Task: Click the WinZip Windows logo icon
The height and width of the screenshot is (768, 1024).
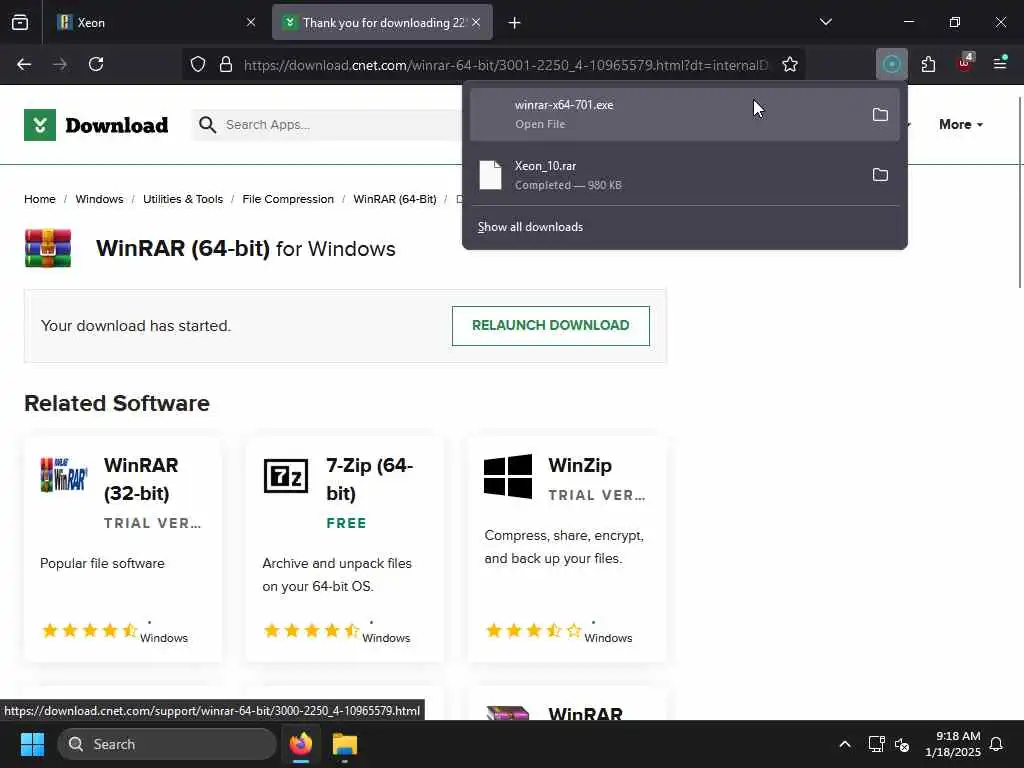Action: 508,476
